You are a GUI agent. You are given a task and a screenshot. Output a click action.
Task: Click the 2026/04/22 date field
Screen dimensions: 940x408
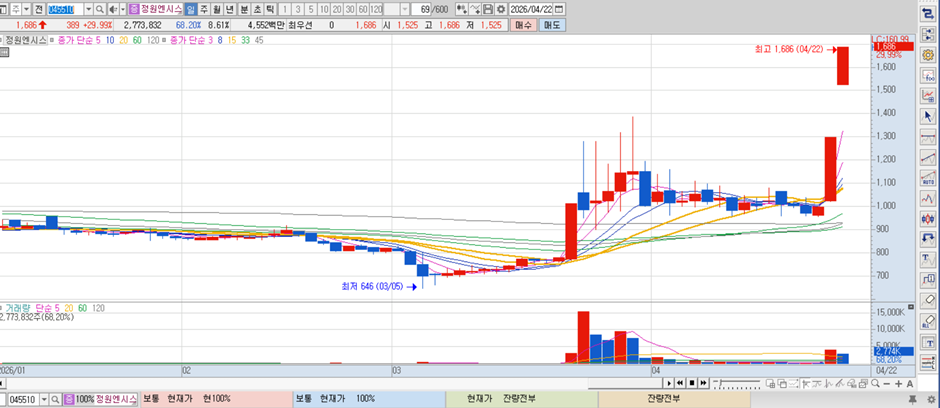coord(531,10)
